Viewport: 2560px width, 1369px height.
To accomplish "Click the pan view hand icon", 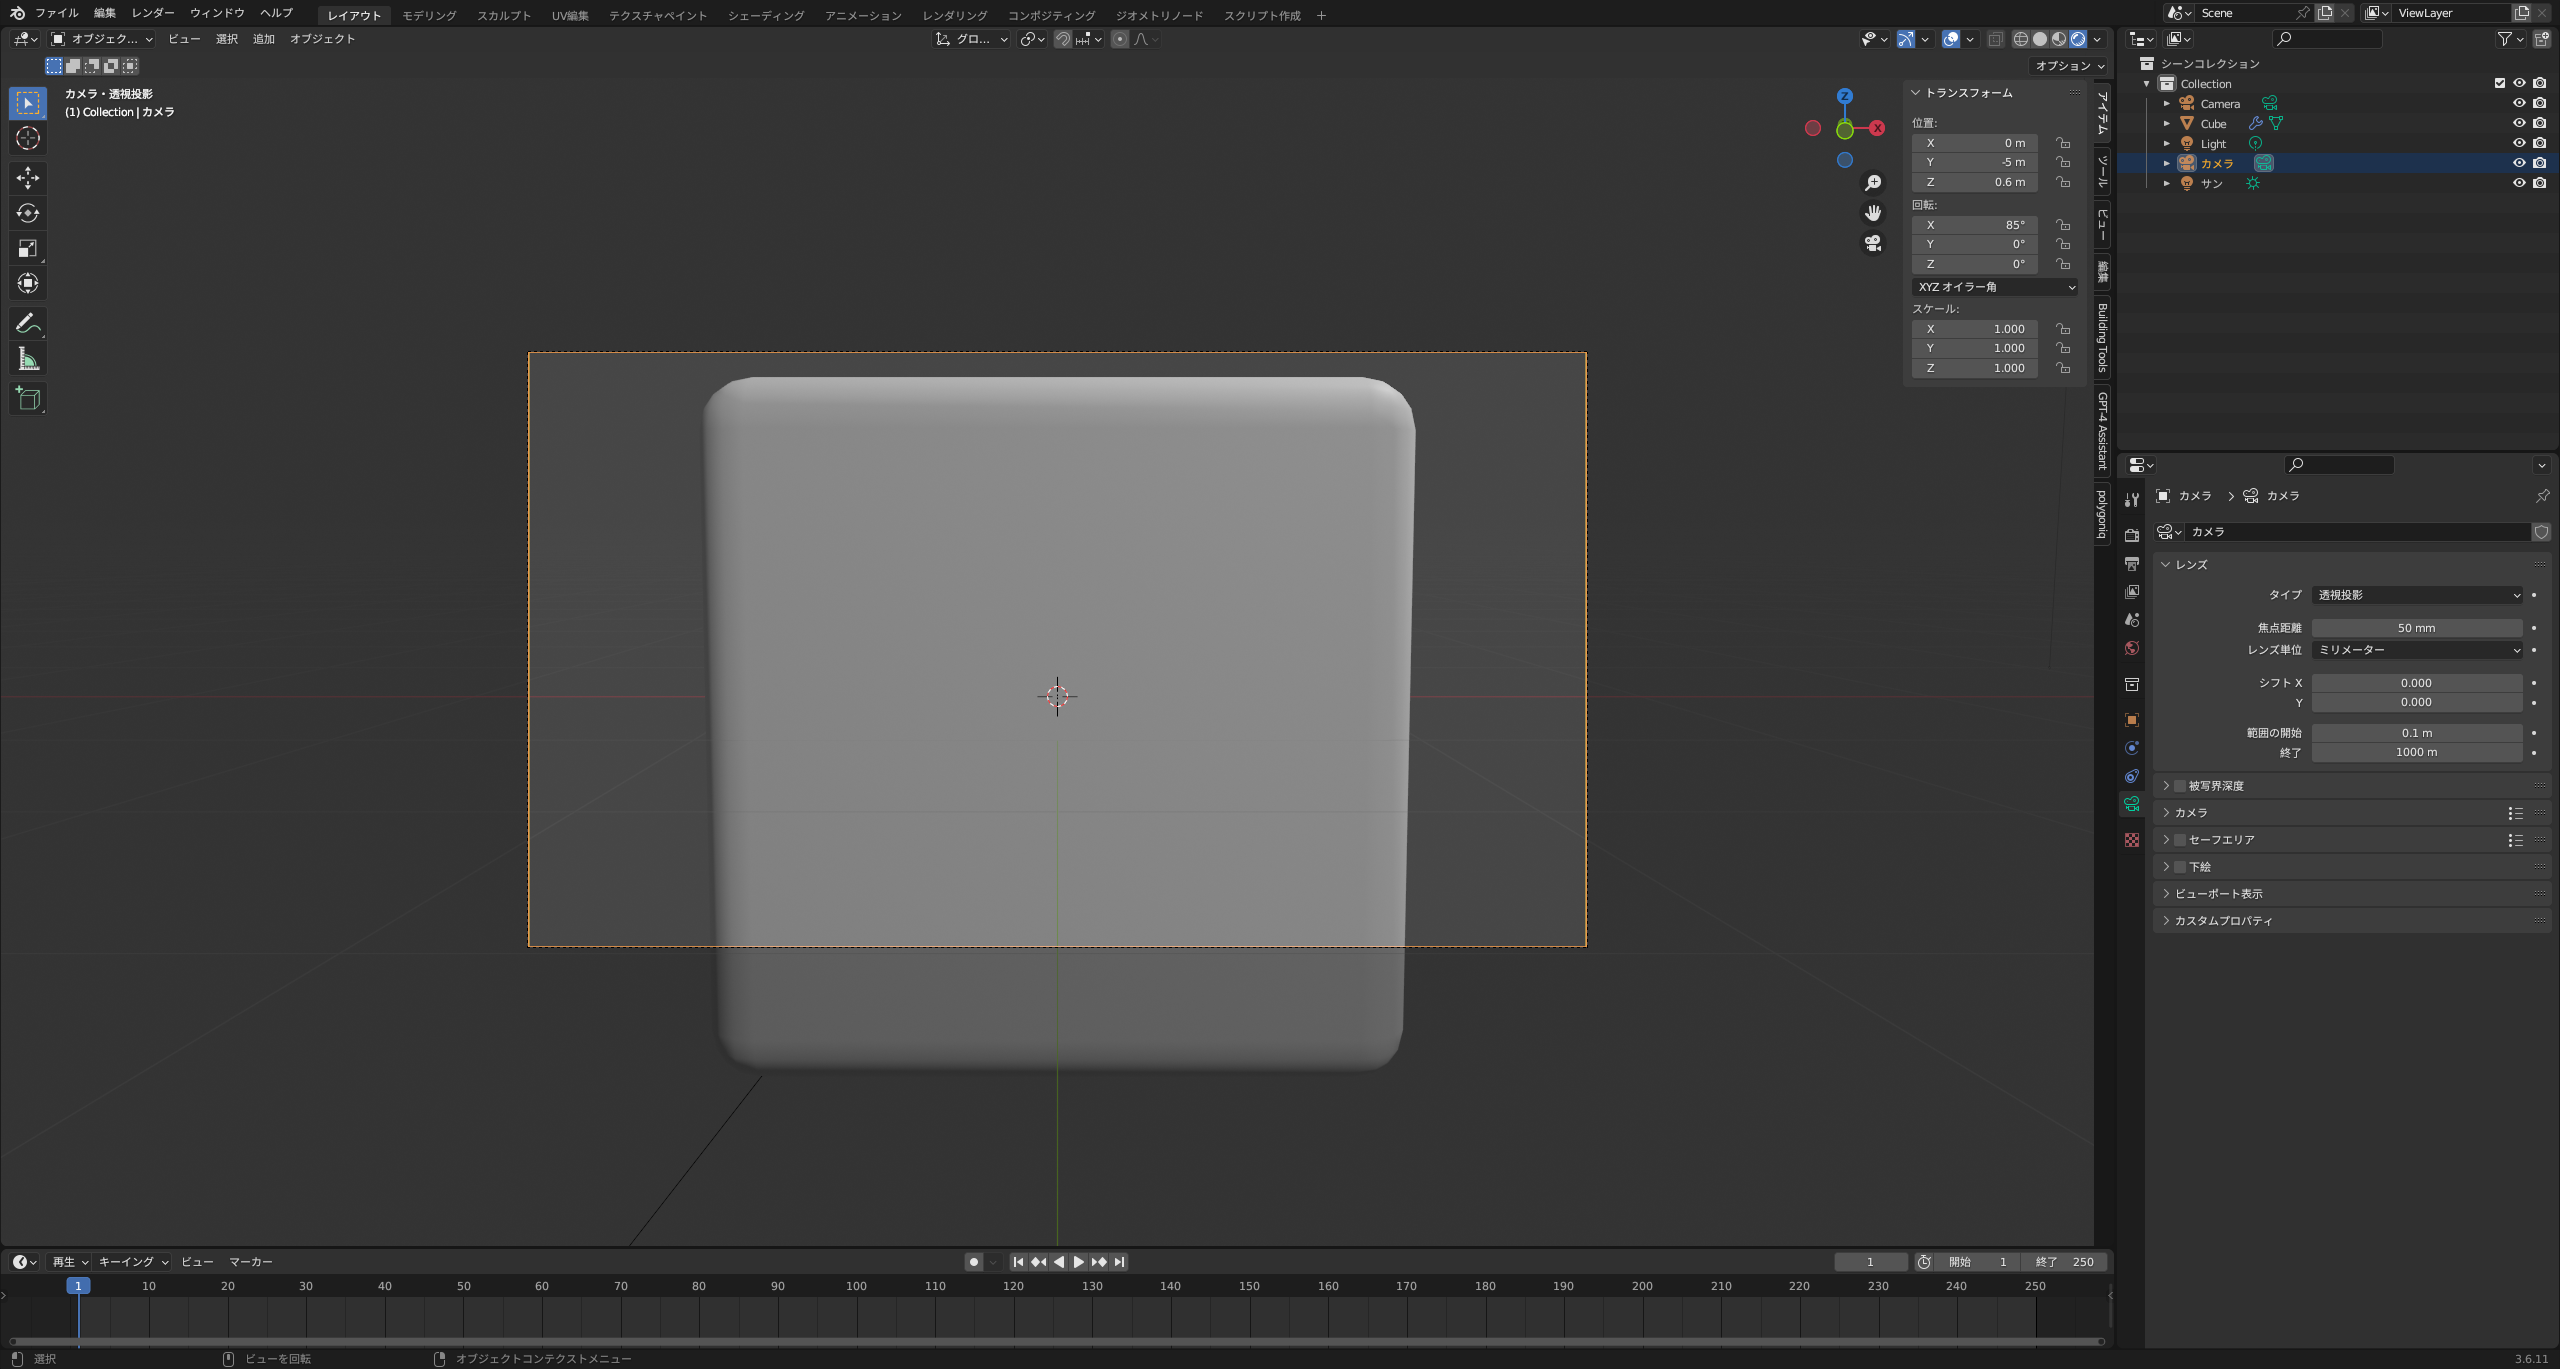I will pyautogui.click(x=1873, y=213).
